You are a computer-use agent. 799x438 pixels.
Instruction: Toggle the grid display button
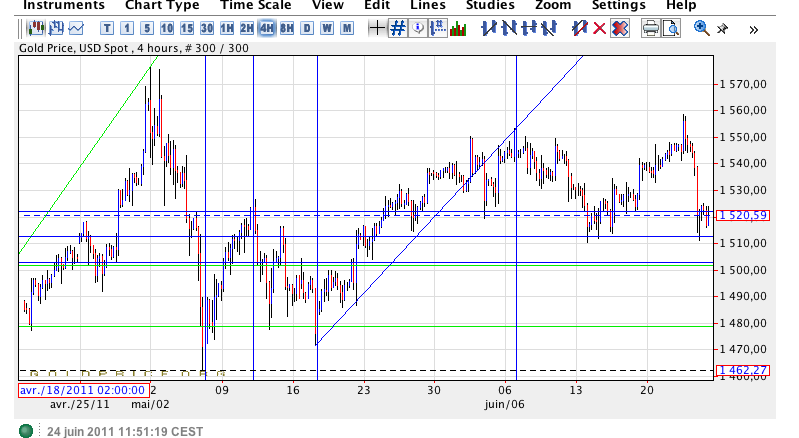click(x=397, y=28)
